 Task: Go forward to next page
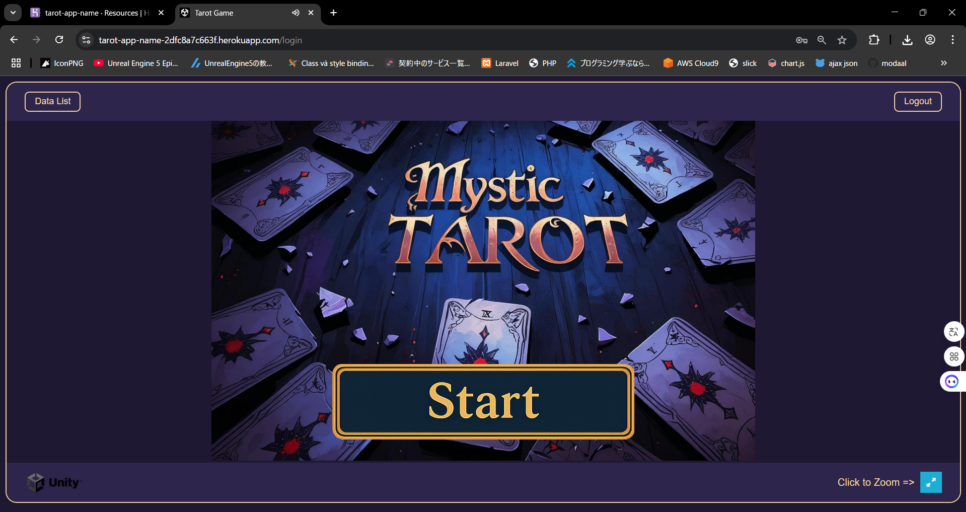(36, 40)
